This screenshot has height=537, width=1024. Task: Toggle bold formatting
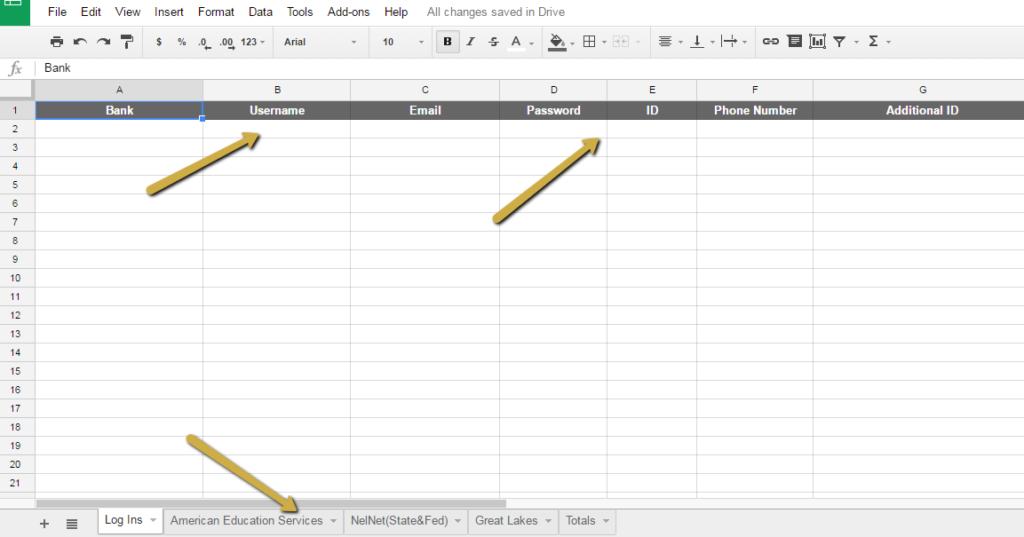coord(447,42)
